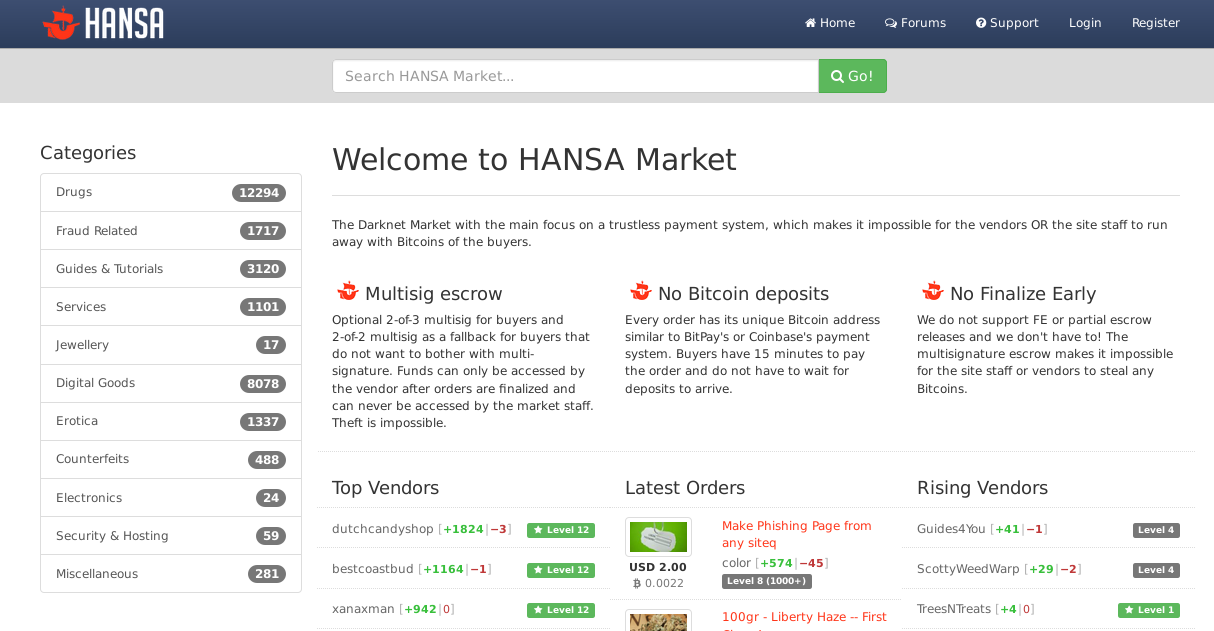Click the Support question mark icon
This screenshot has height=631, width=1214.
(981, 23)
